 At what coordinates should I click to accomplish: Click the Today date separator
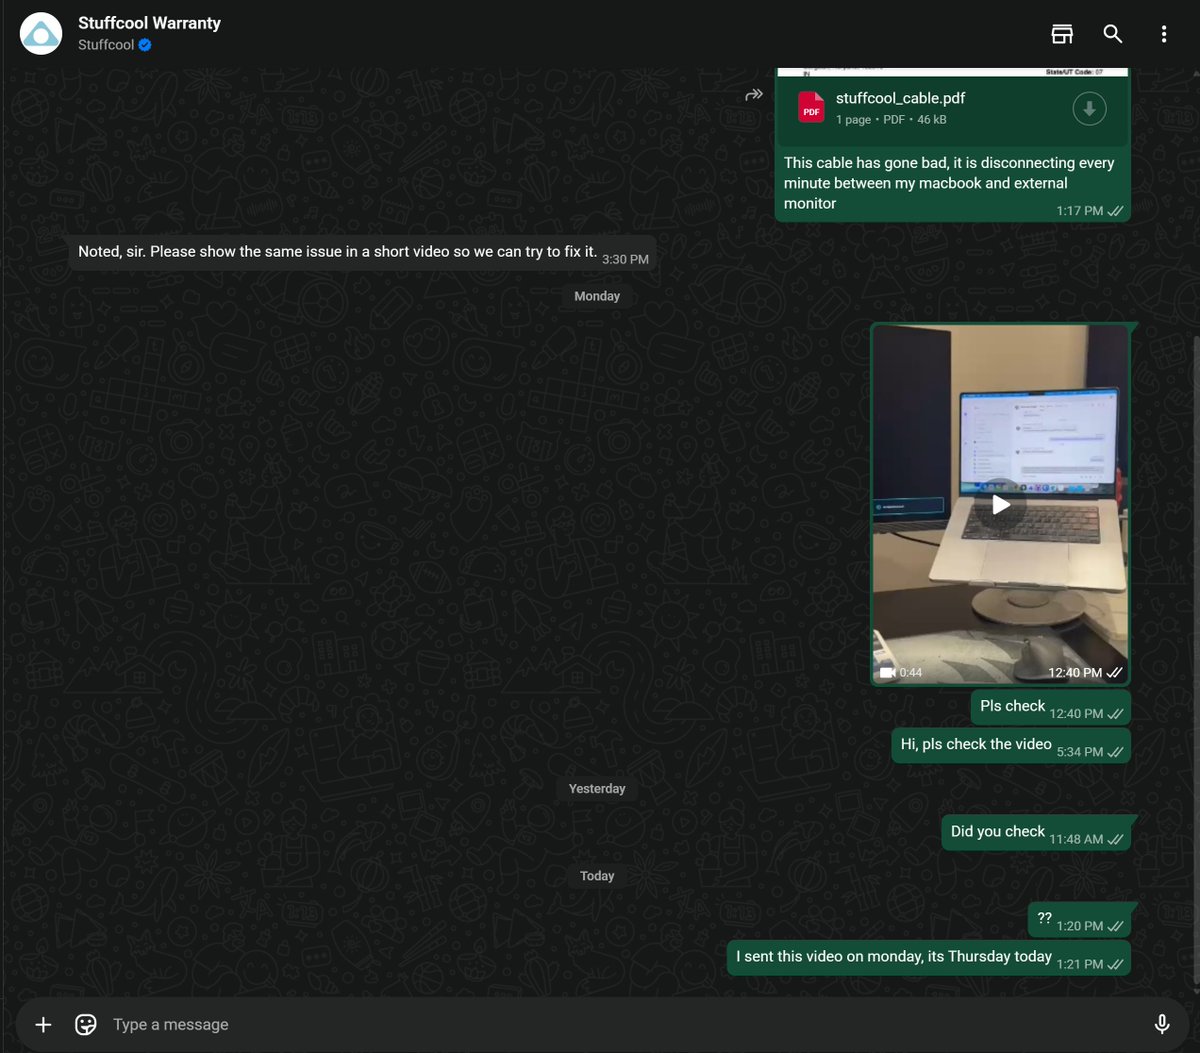pos(597,876)
